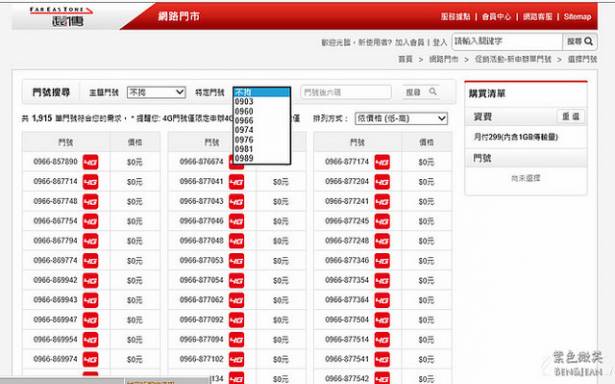Viewport: 615px width, 384px height.
Task: Select phone number 0966-869974
Action: pyautogui.click(x=55, y=359)
